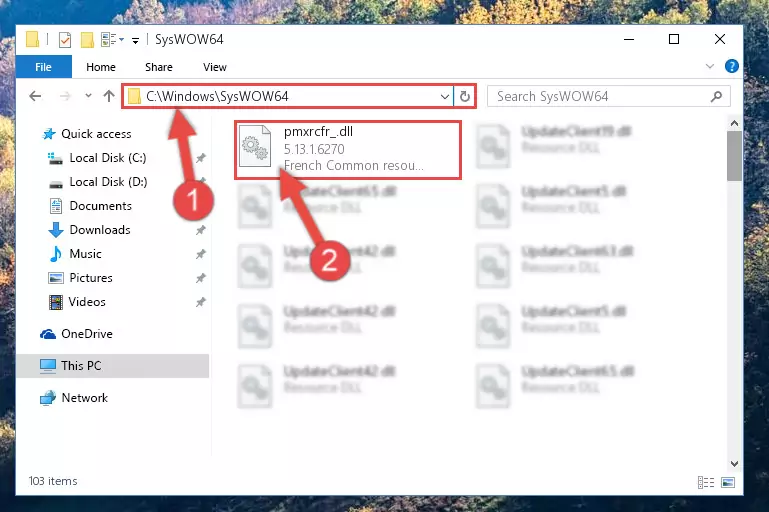The image size is (769, 512).
Task: Click the pin icon next to Music
Action: pos(201,254)
